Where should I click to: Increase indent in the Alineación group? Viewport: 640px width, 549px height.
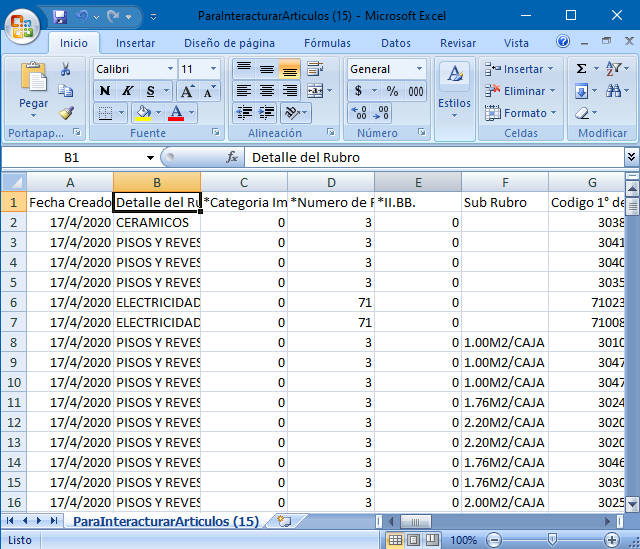[267, 113]
